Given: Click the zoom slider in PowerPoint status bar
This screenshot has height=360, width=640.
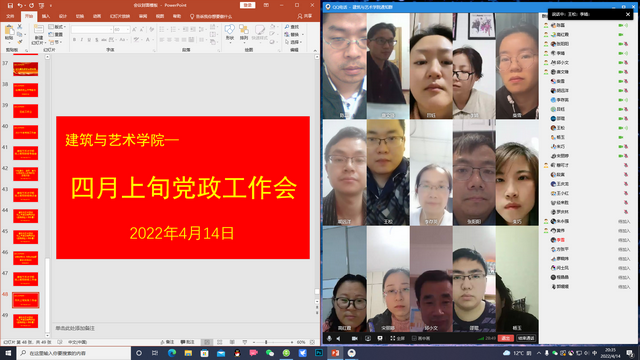Looking at the screenshot, I should coord(266,342).
